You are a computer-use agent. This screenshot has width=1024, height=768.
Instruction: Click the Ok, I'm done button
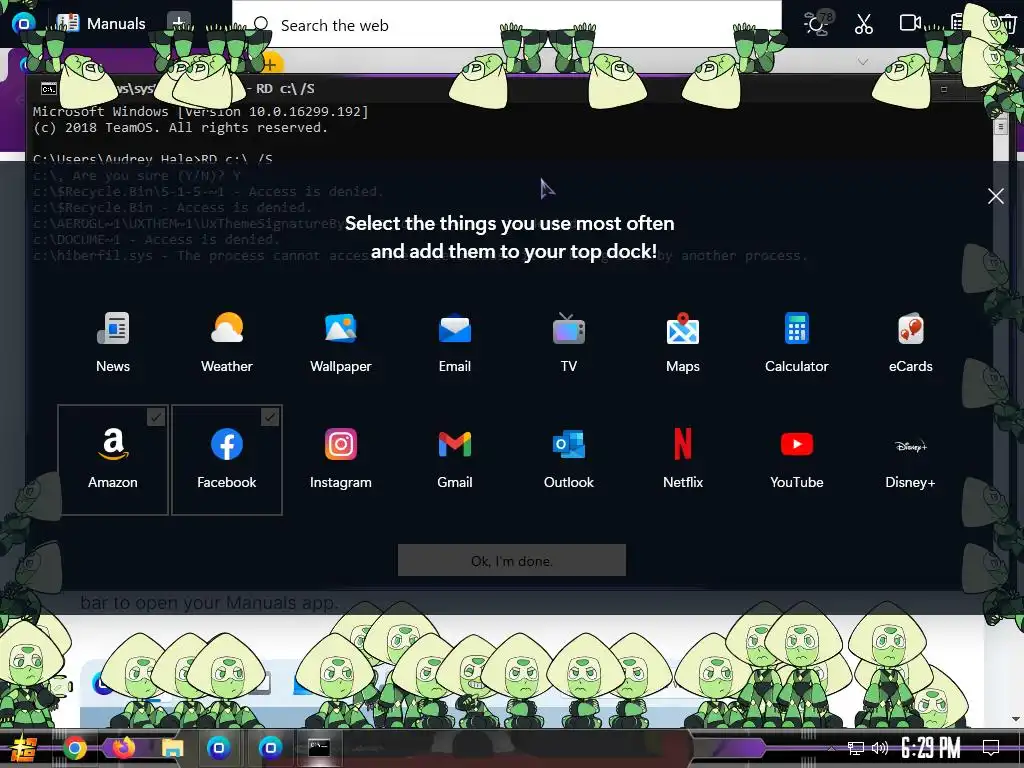(x=511, y=560)
